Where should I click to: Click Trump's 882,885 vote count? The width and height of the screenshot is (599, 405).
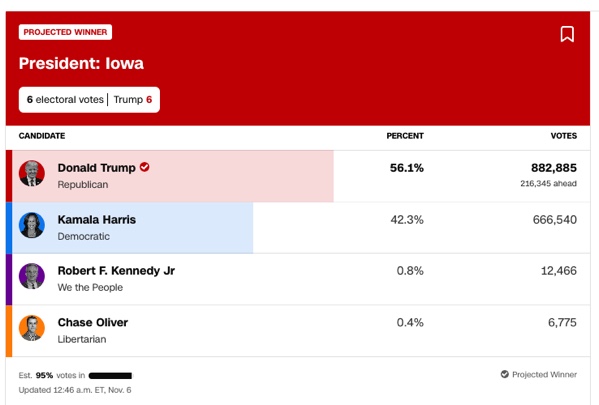pyautogui.click(x=554, y=168)
